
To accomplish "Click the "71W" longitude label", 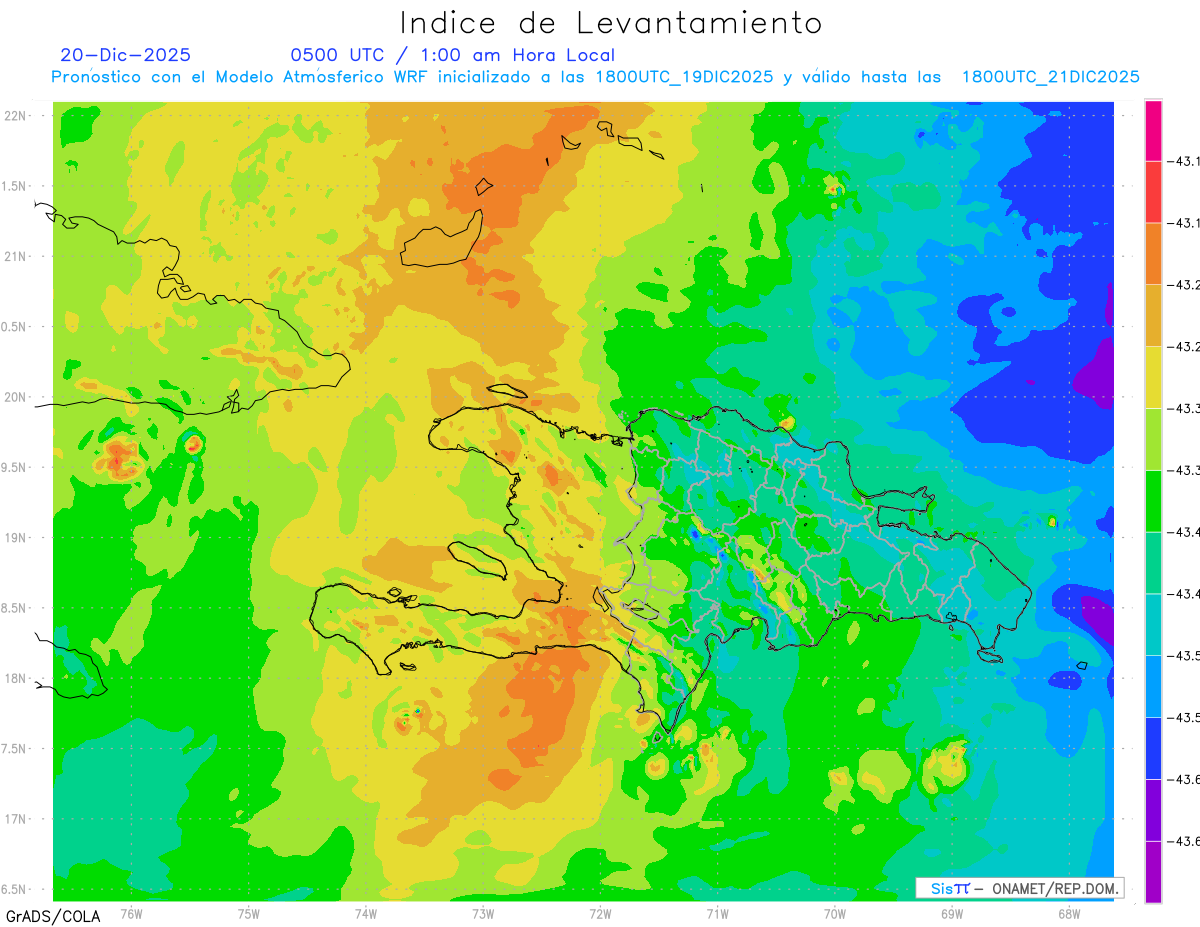I will click(x=717, y=914).
